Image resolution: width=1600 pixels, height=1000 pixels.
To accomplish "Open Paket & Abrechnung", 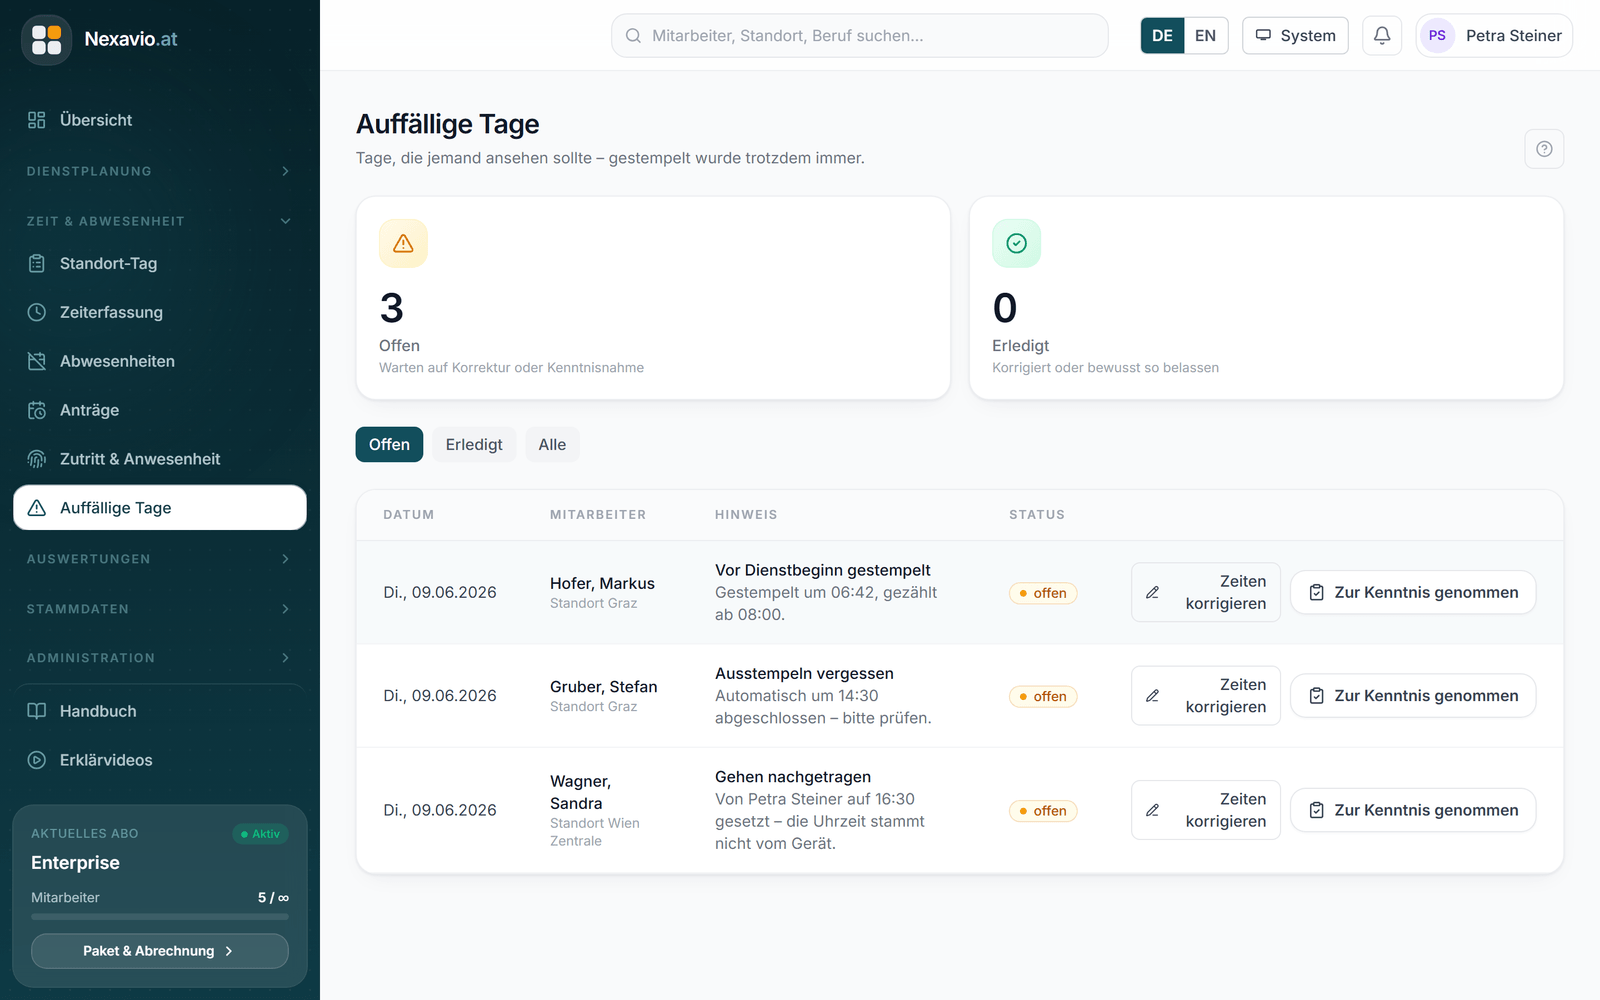I will [160, 951].
